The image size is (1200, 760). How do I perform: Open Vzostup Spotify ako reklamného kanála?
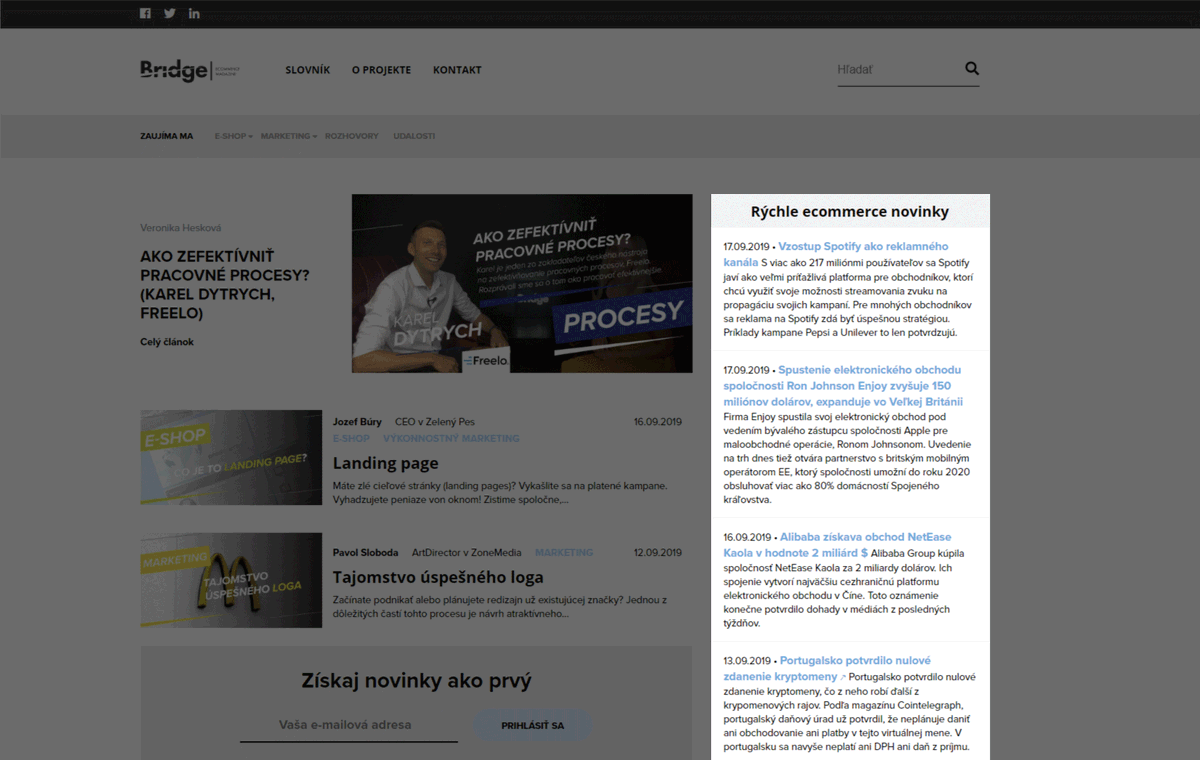[x=836, y=254]
